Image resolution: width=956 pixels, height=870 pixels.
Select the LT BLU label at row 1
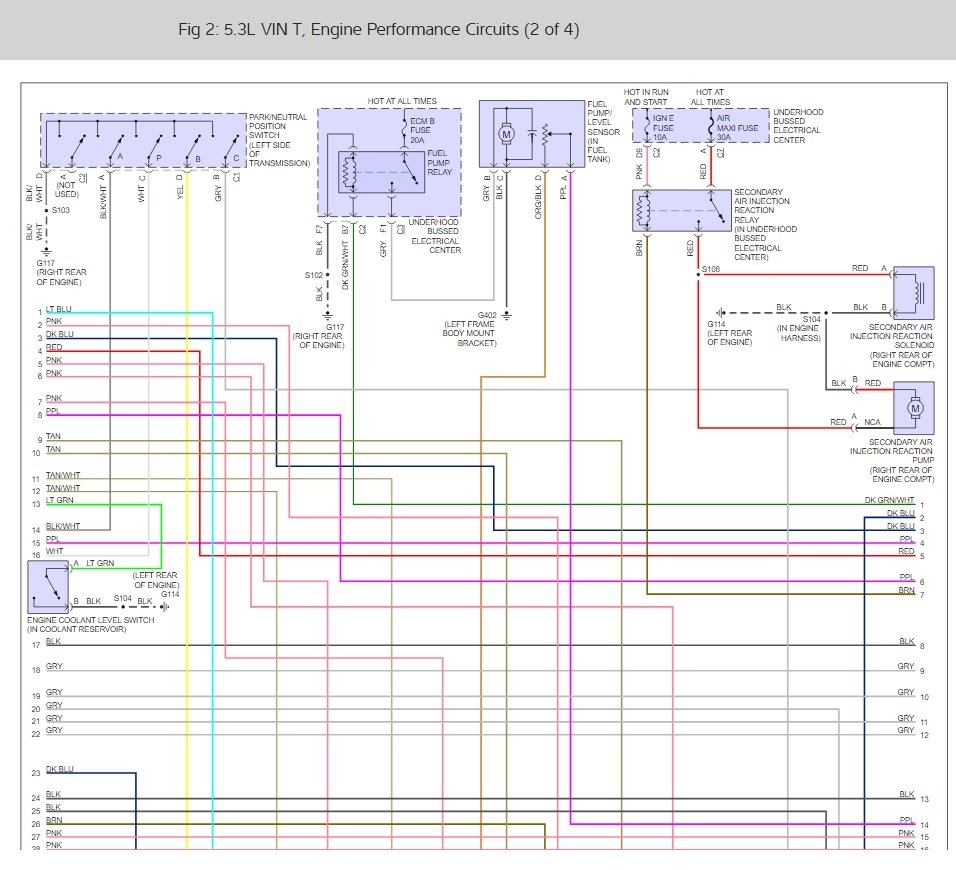click(59, 310)
